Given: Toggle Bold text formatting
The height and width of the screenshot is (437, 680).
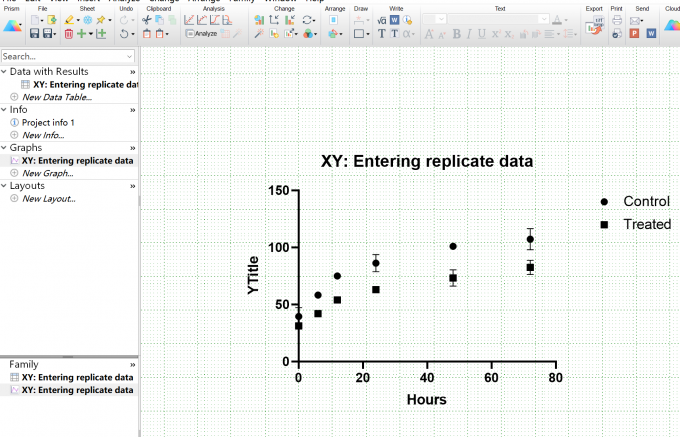Looking at the screenshot, I should 456,34.
